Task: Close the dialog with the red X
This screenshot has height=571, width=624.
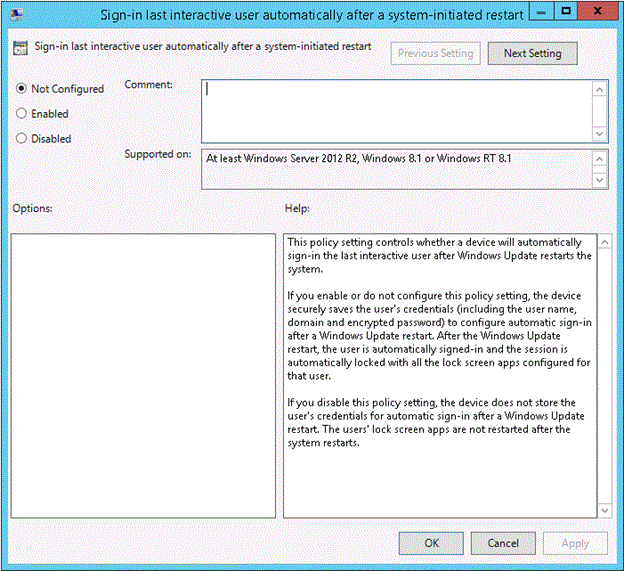Action: point(597,11)
